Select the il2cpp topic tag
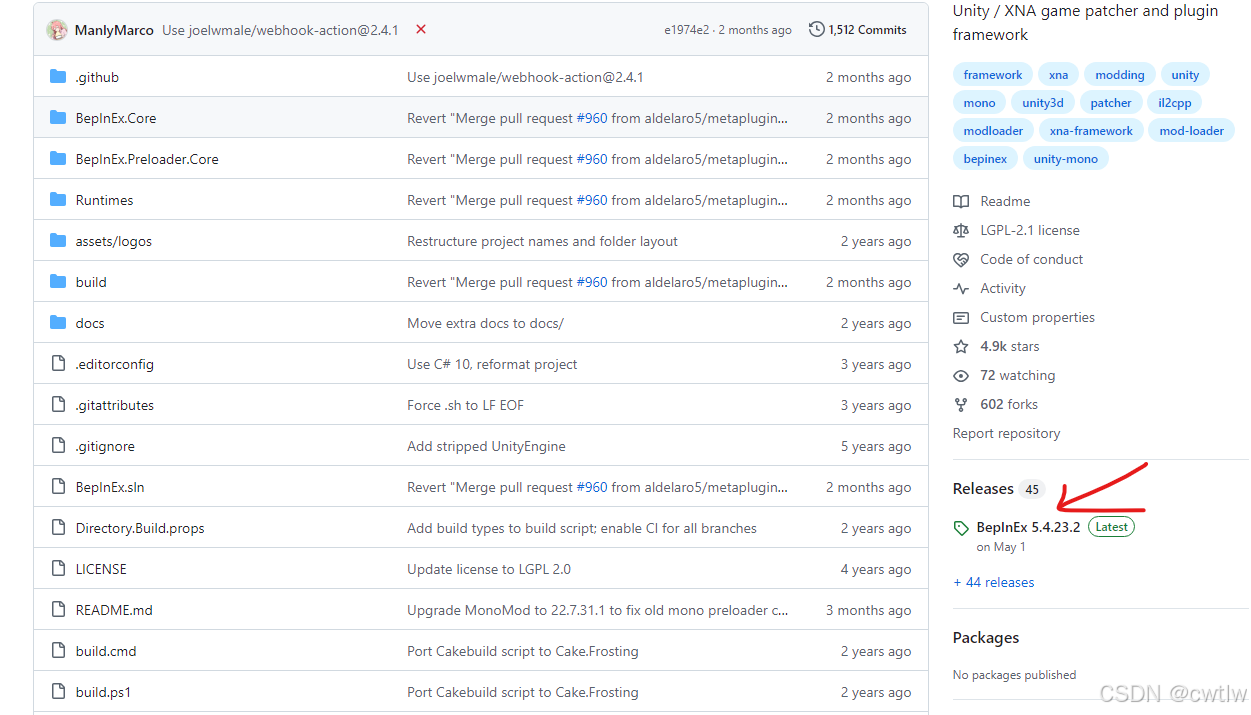The image size is (1251, 715). pyautogui.click(x=1175, y=103)
